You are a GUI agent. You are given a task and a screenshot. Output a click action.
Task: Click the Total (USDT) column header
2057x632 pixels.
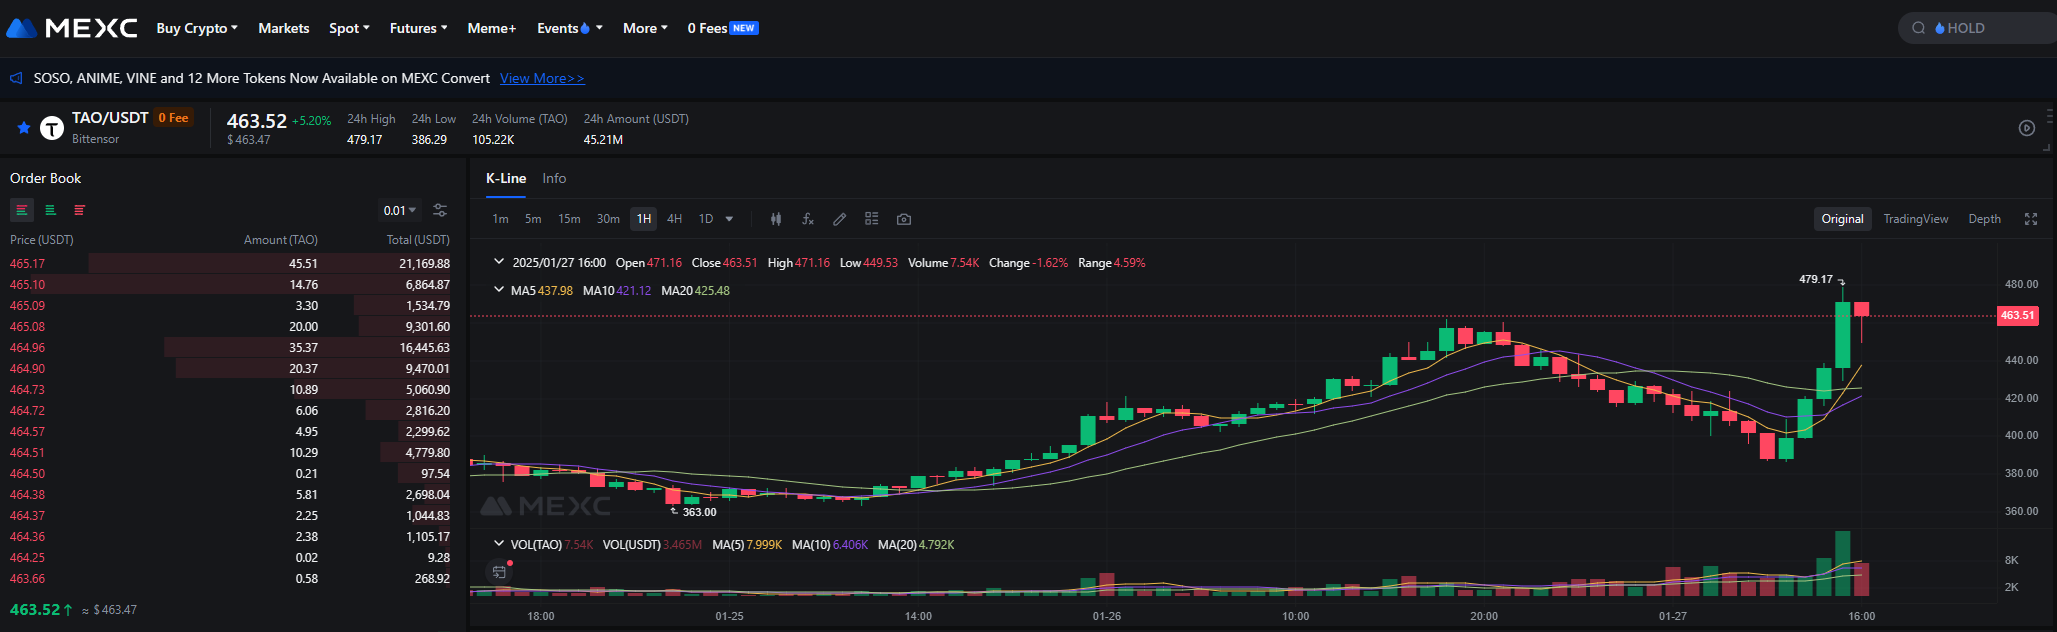point(418,240)
